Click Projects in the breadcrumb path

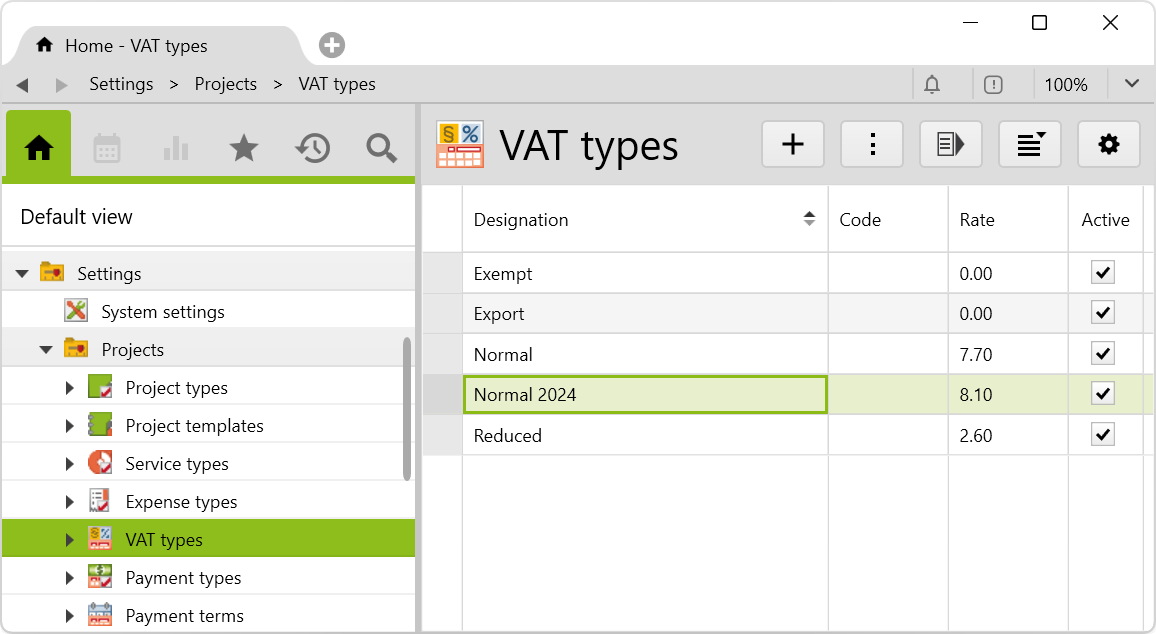click(x=226, y=85)
